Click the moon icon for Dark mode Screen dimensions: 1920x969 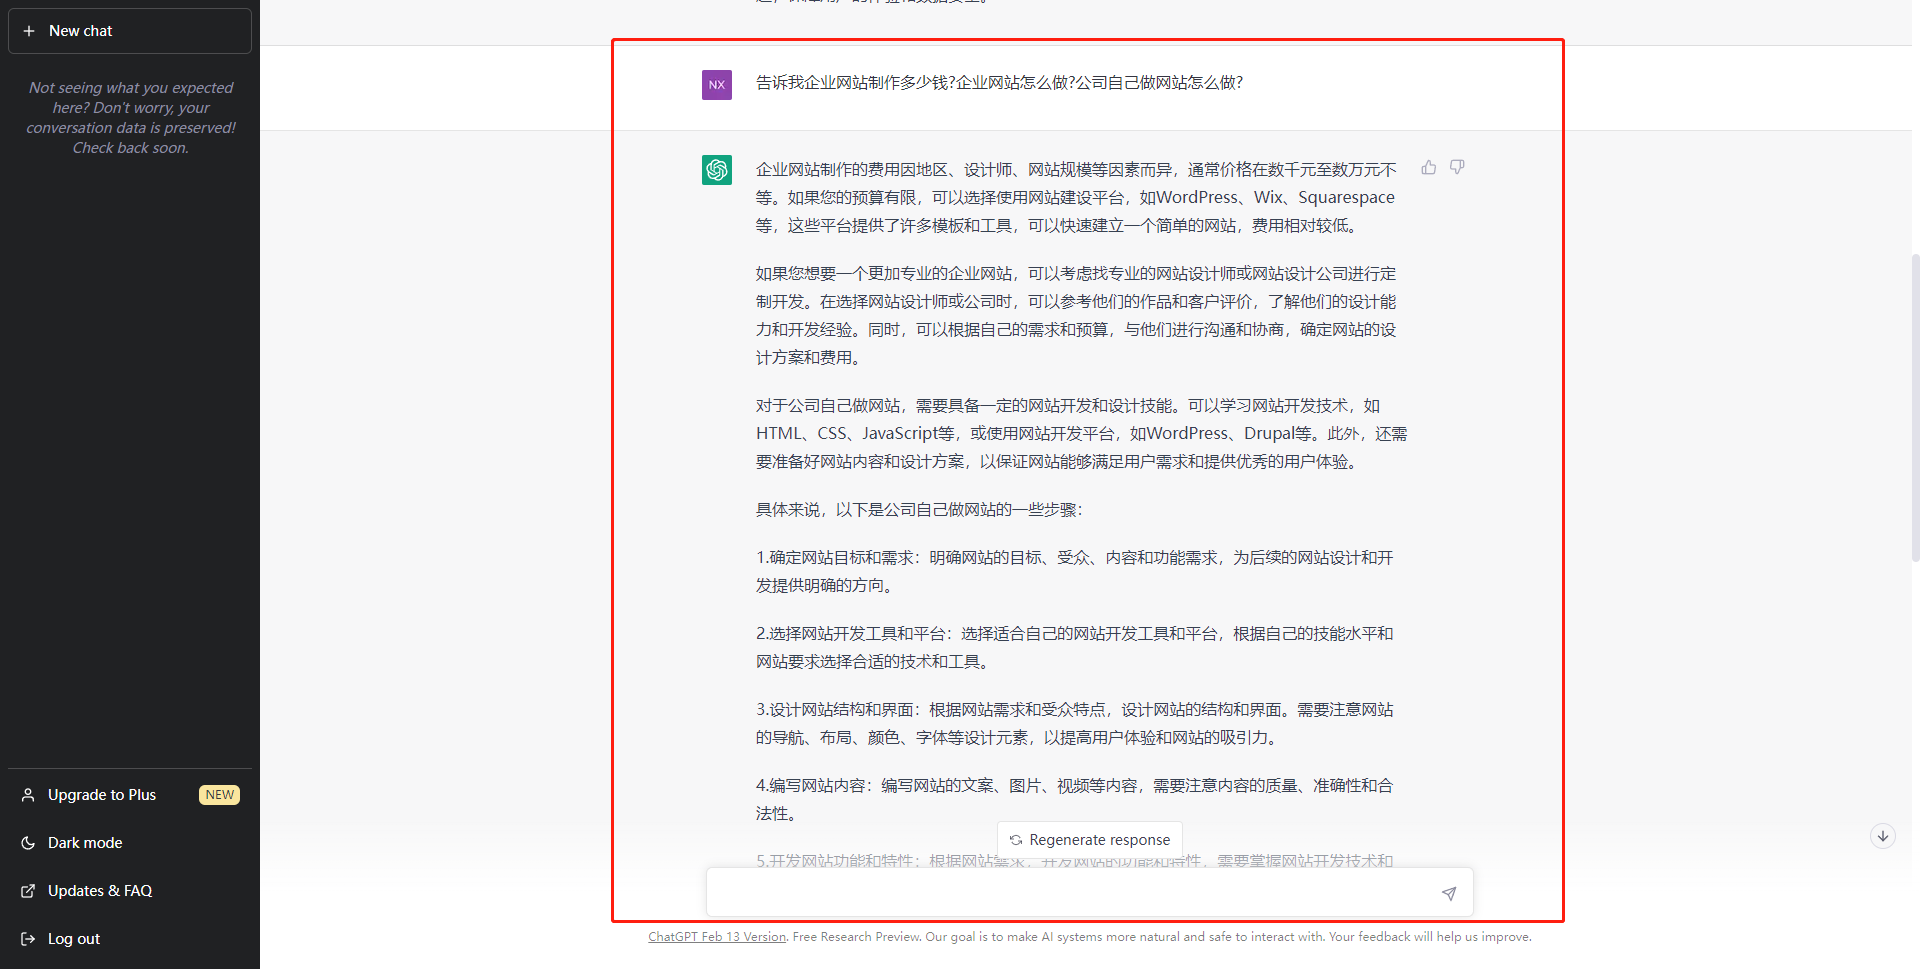(28, 843)
